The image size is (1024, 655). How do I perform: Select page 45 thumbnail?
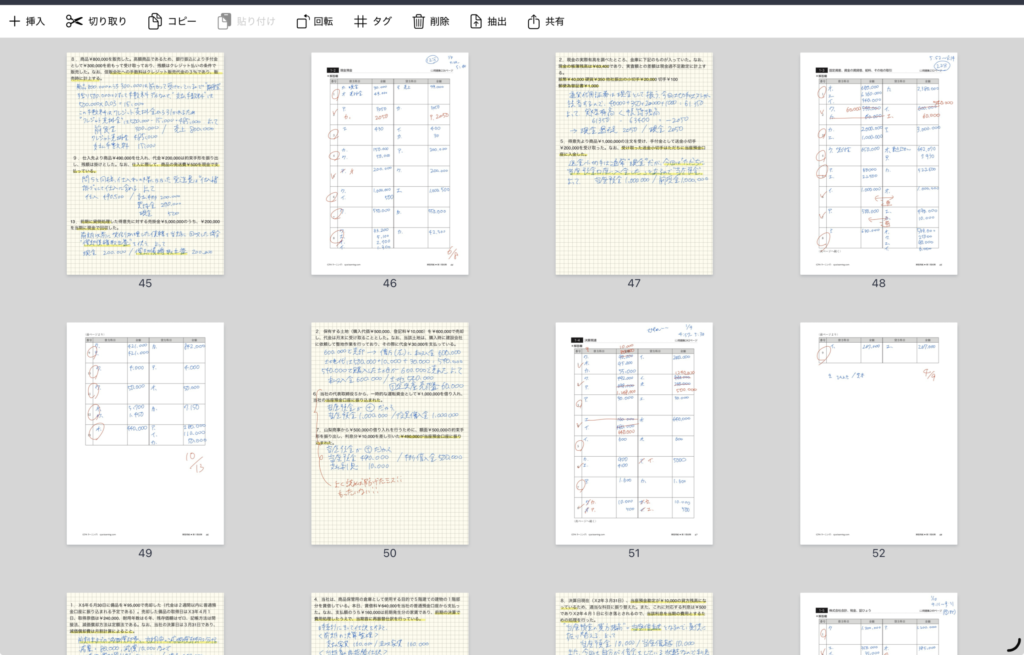(x=145, y=163)
